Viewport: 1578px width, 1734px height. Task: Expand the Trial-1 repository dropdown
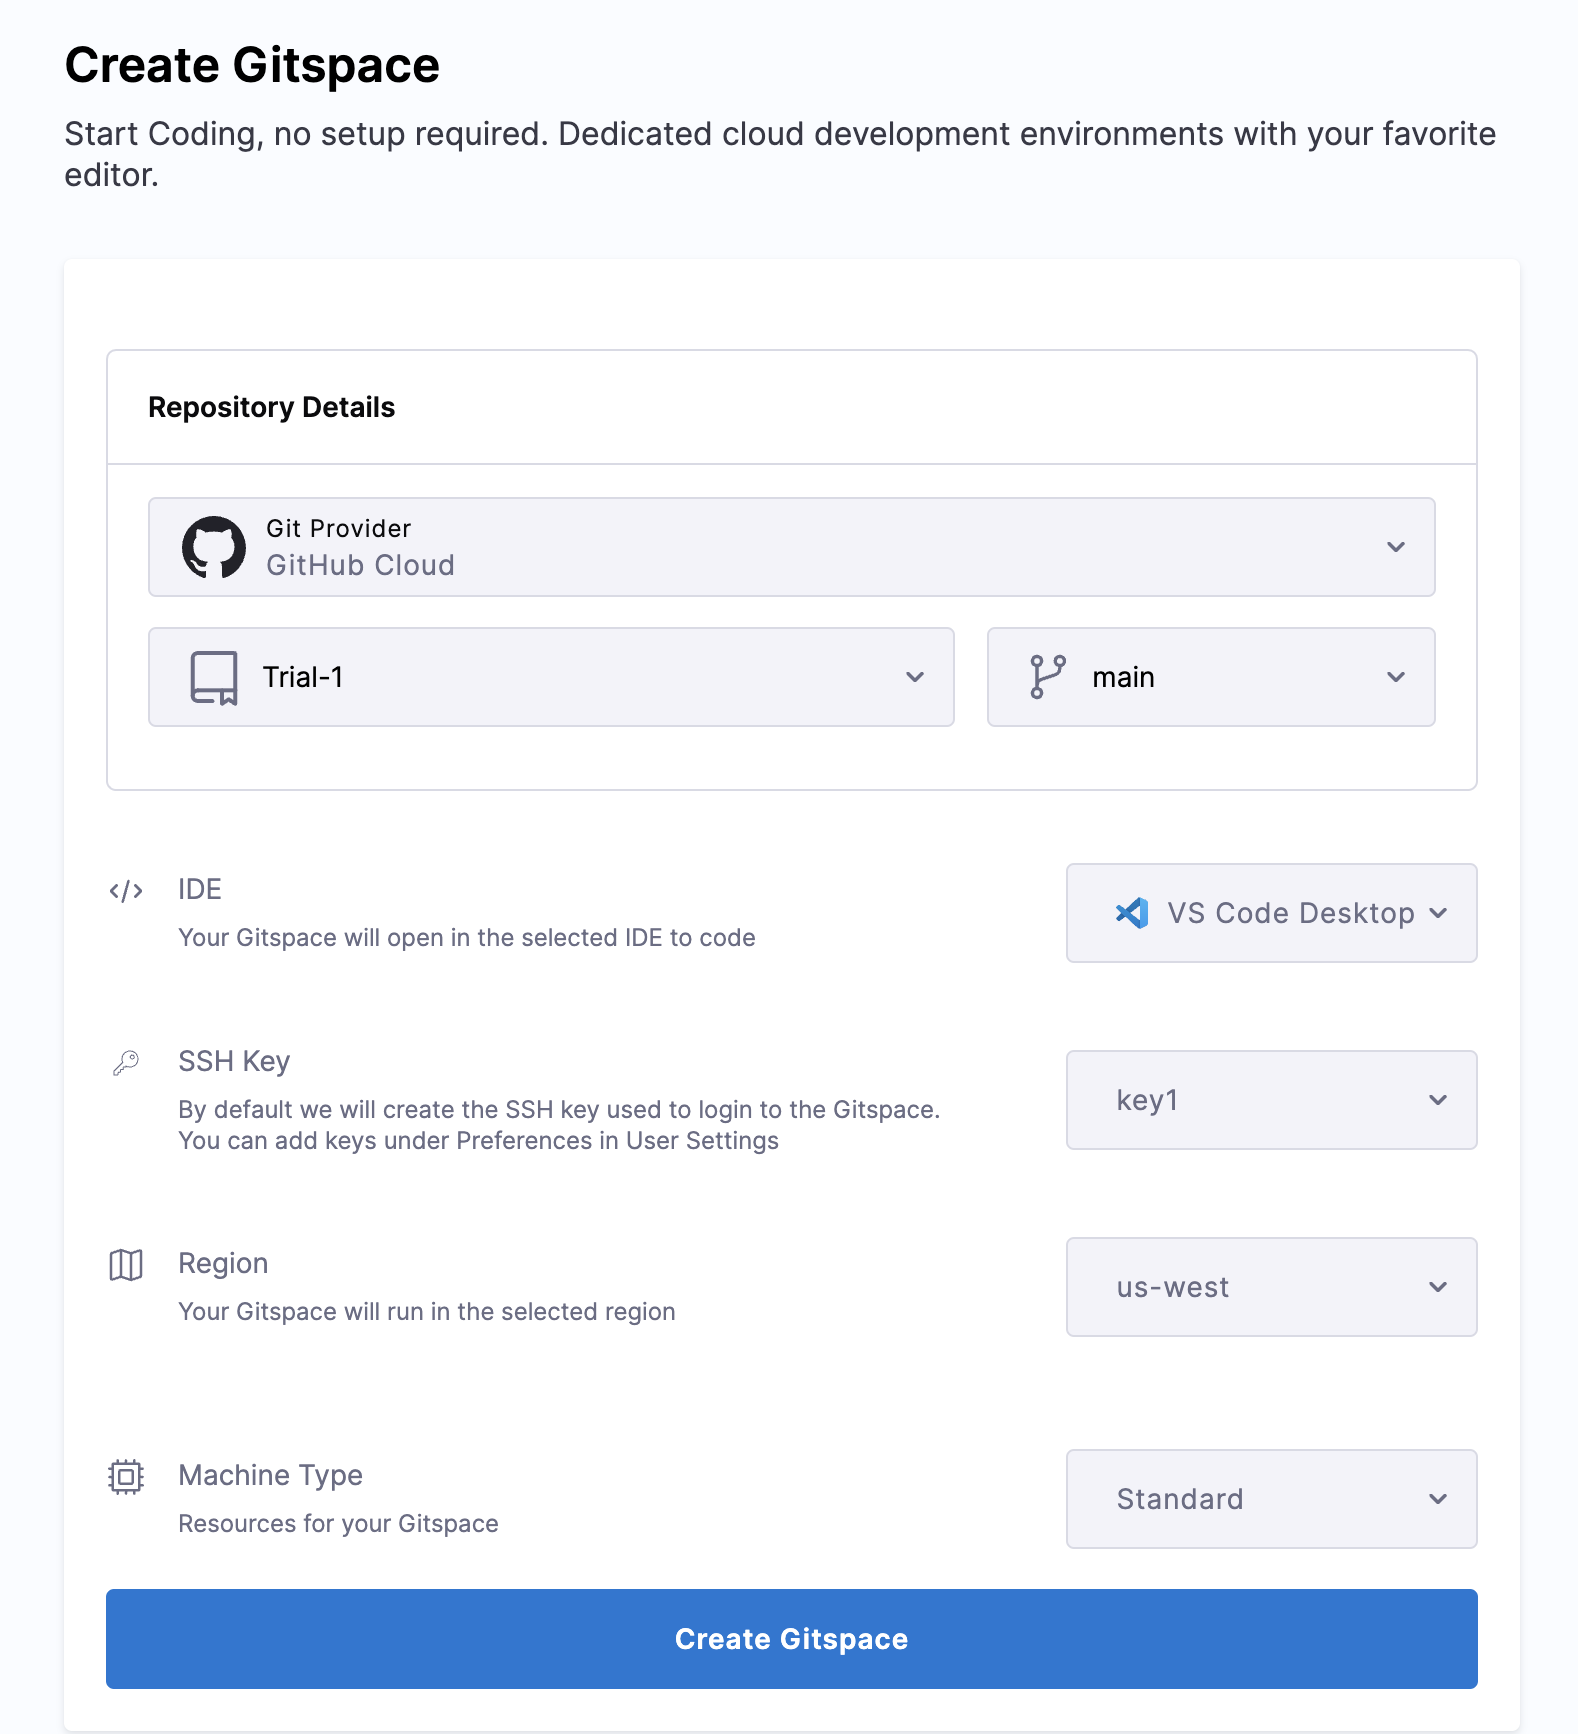pos(550,677)
